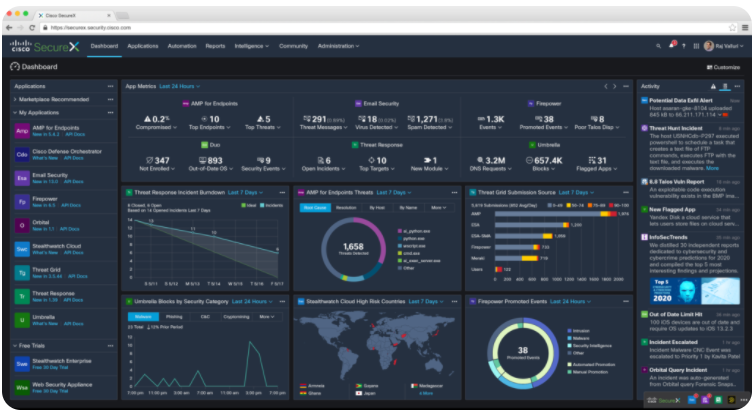
Task: Select Phishing tab in Umbrella Blocks
Action: 174,317
